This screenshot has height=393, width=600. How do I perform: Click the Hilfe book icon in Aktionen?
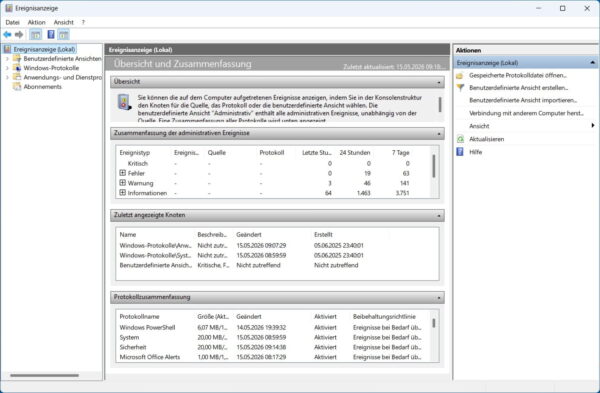point(460,152)
